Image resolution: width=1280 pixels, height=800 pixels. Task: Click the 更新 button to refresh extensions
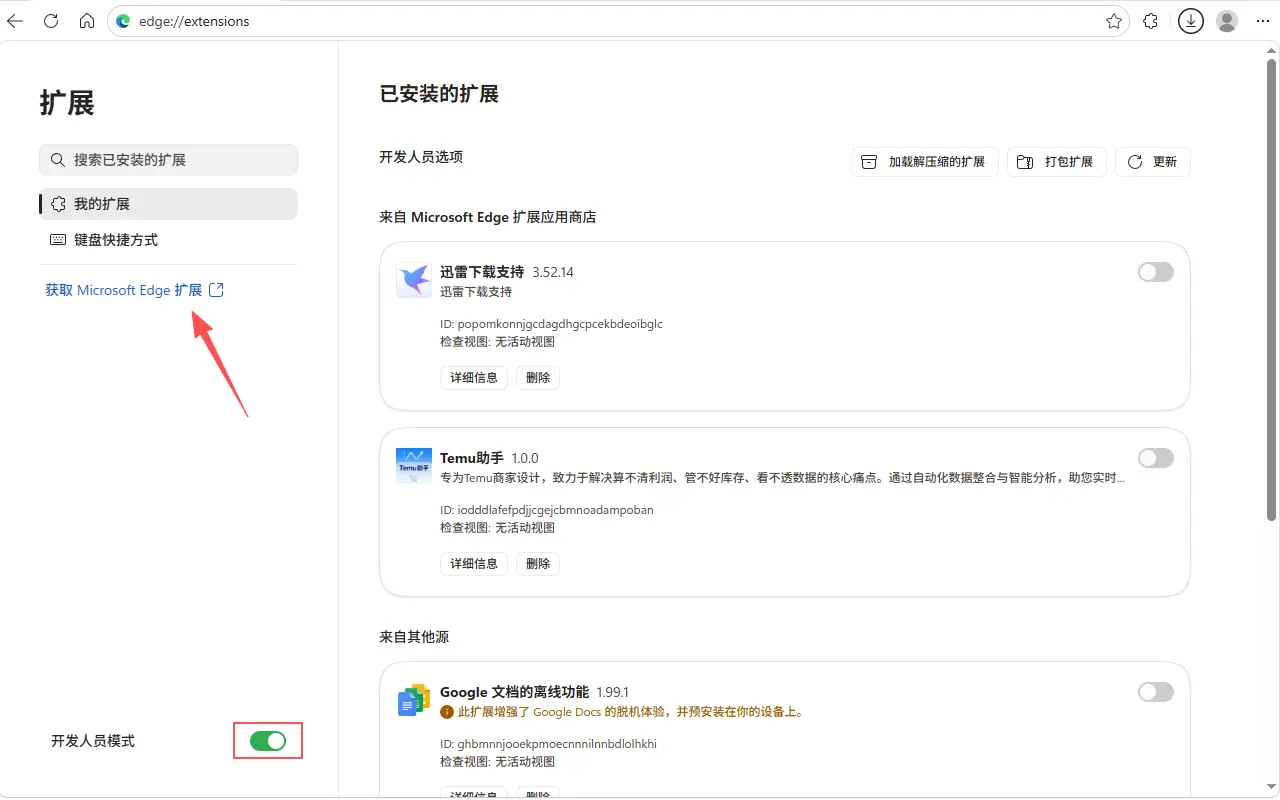coord(1152,161)
